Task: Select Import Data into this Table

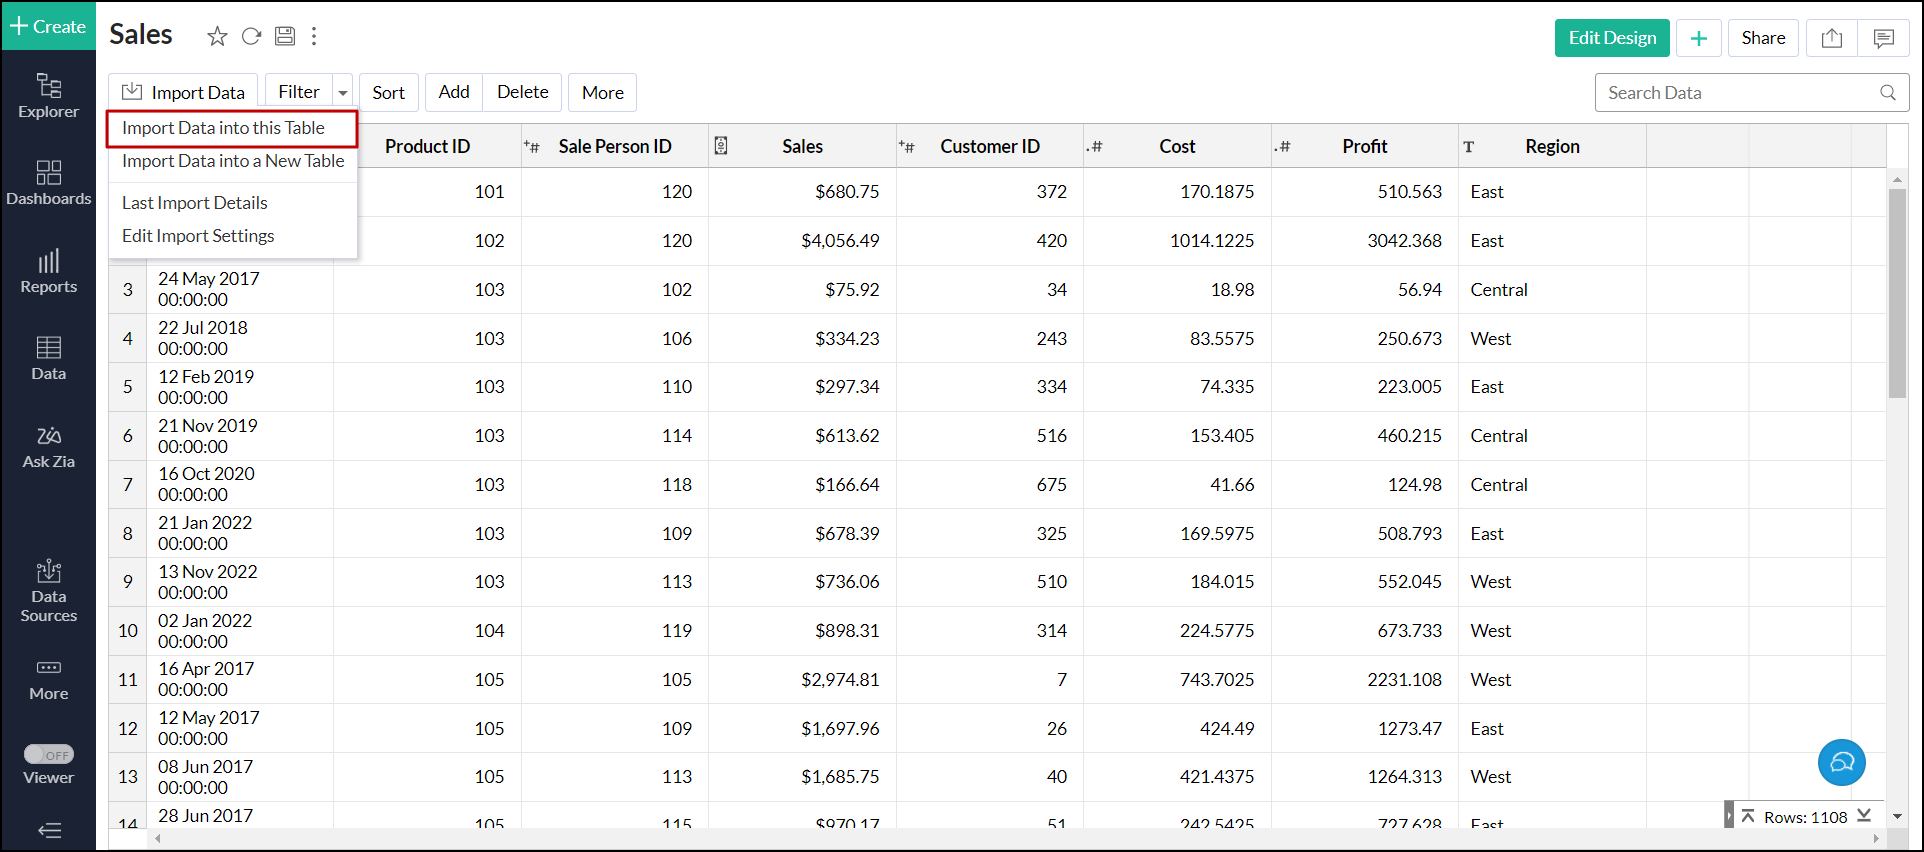Action: pos(223,128)
